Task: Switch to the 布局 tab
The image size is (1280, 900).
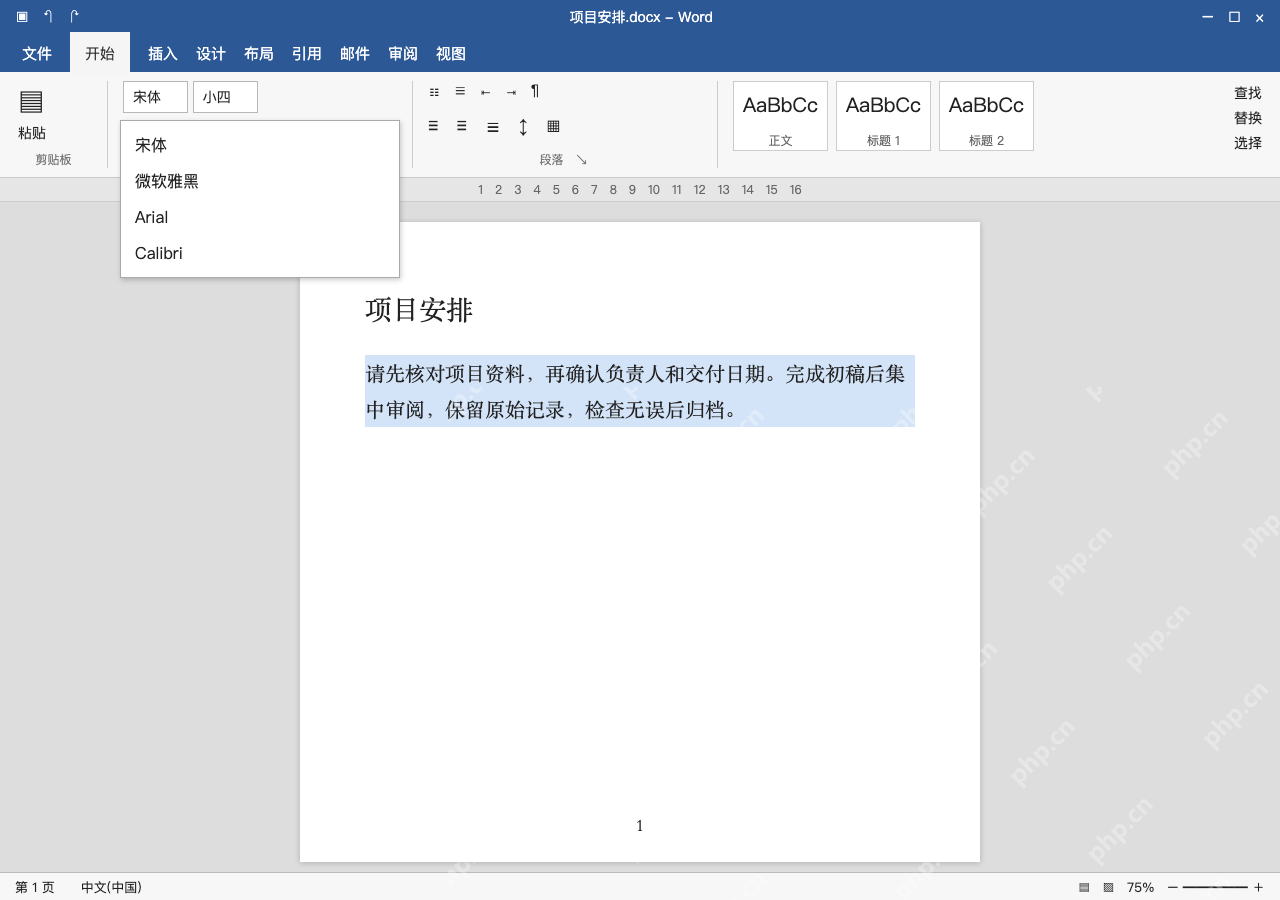Action: [259, 54]
